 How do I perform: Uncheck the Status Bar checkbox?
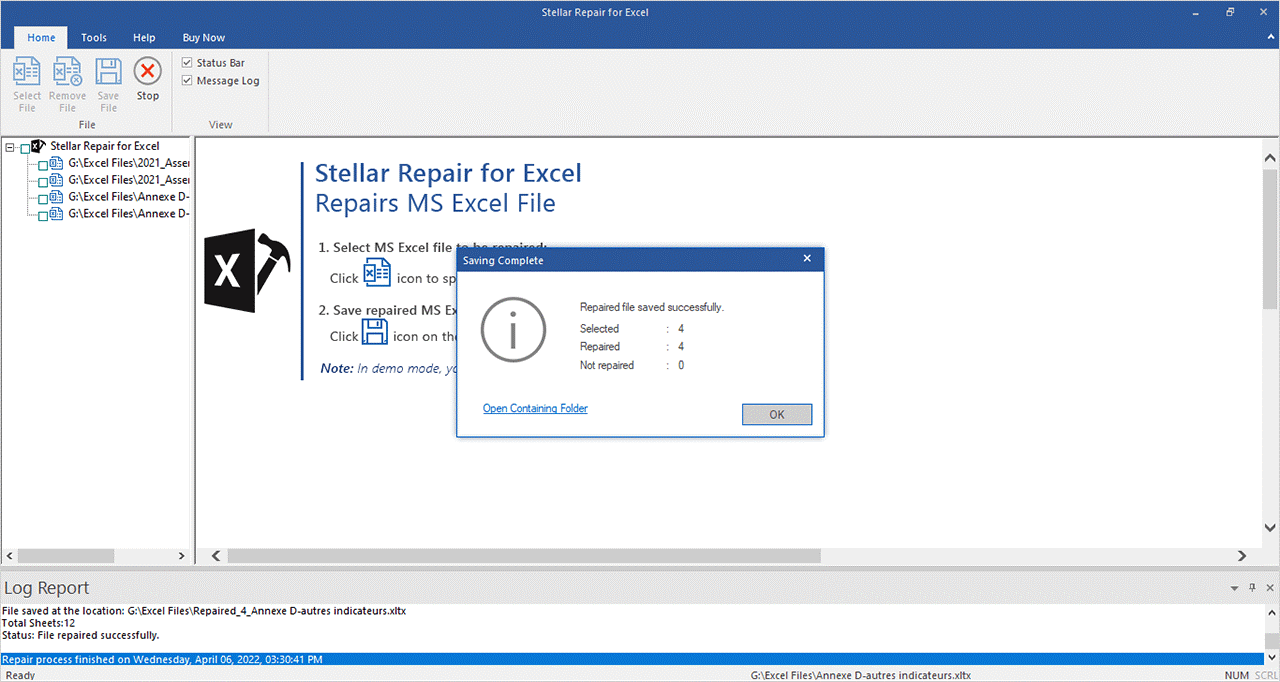coord(187,63)
